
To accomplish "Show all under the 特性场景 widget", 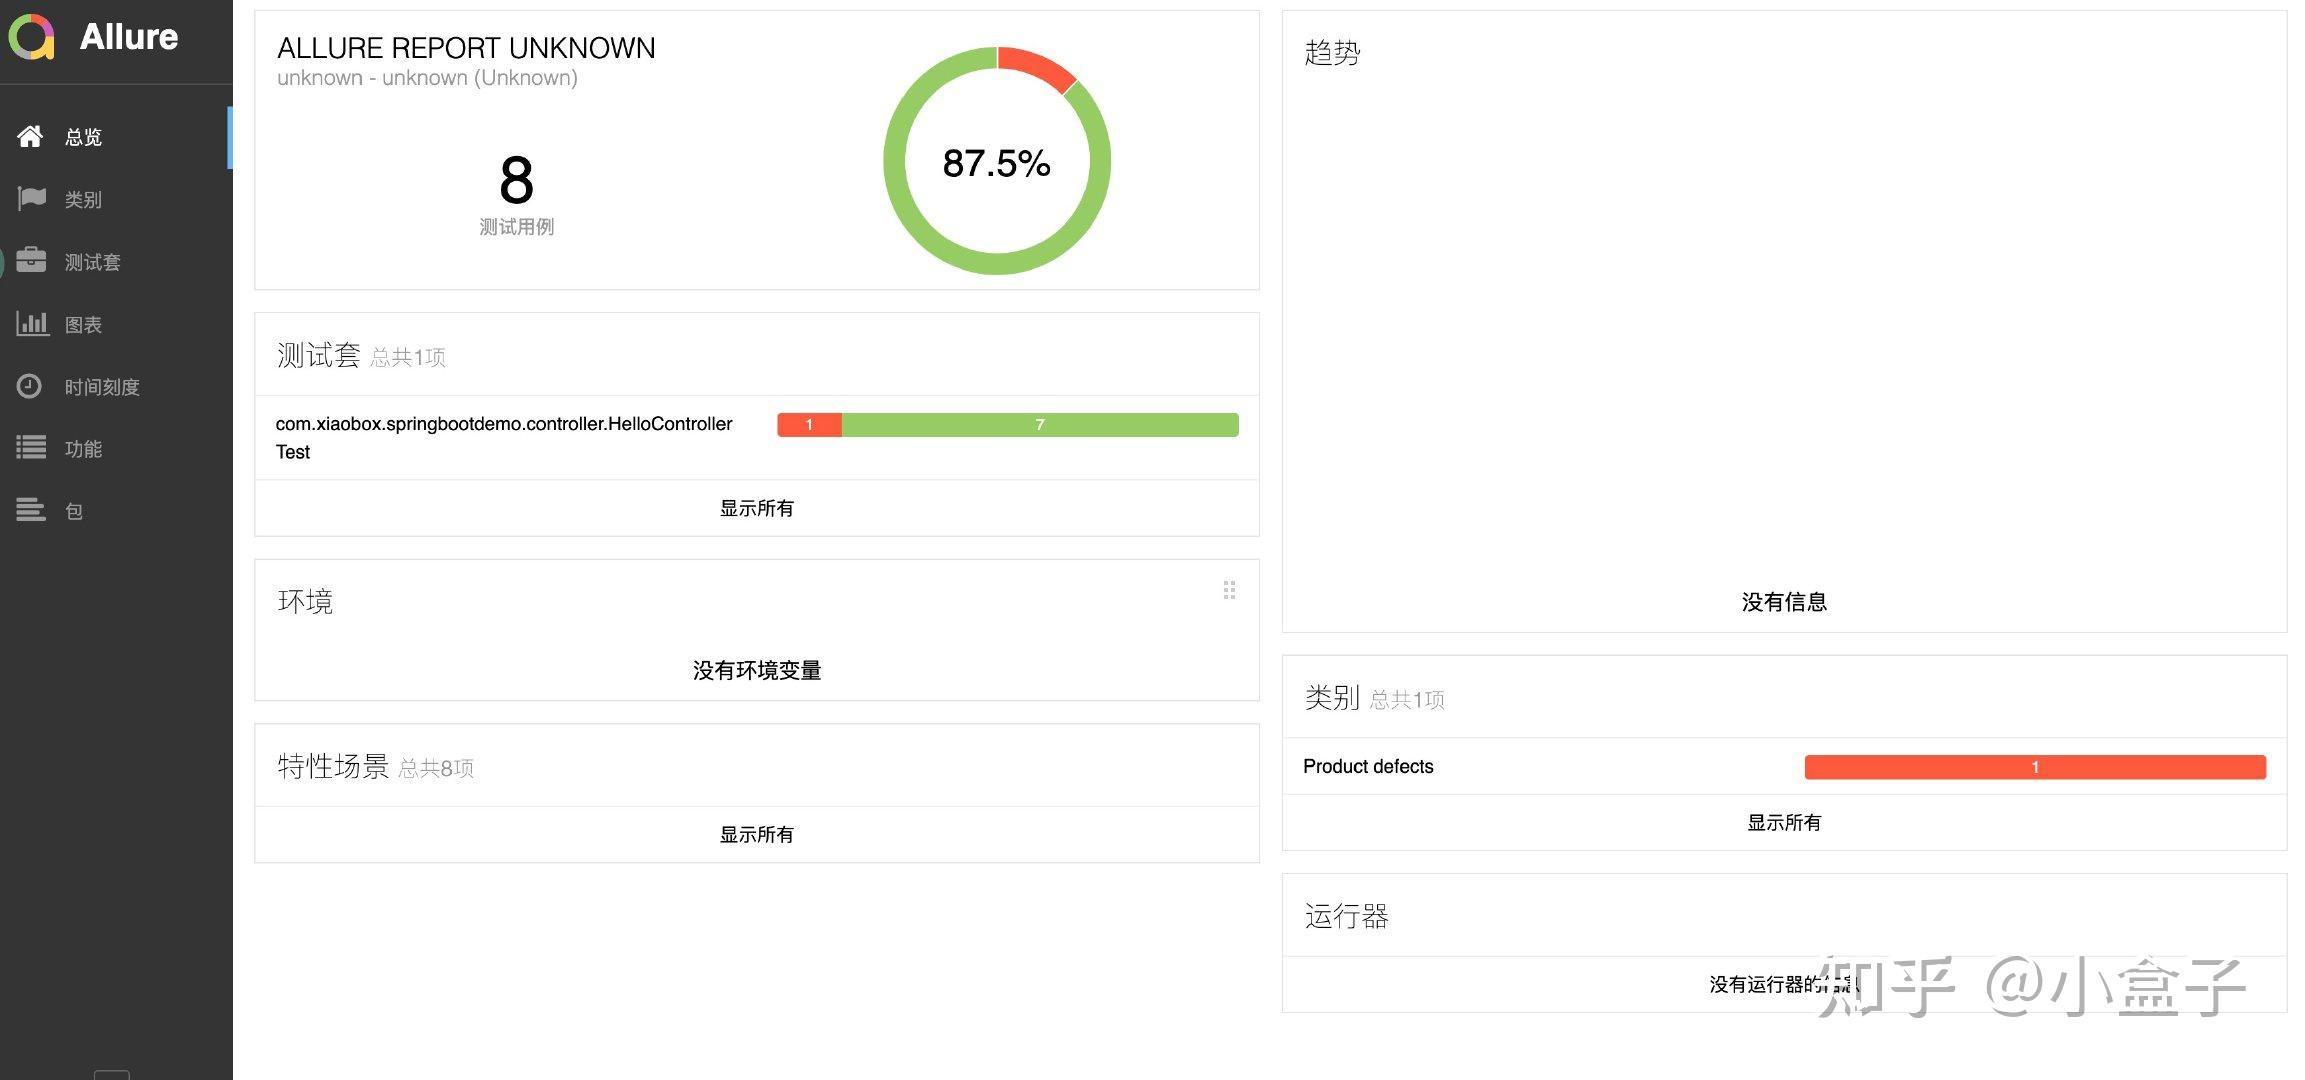I will (x=756, y=834).
